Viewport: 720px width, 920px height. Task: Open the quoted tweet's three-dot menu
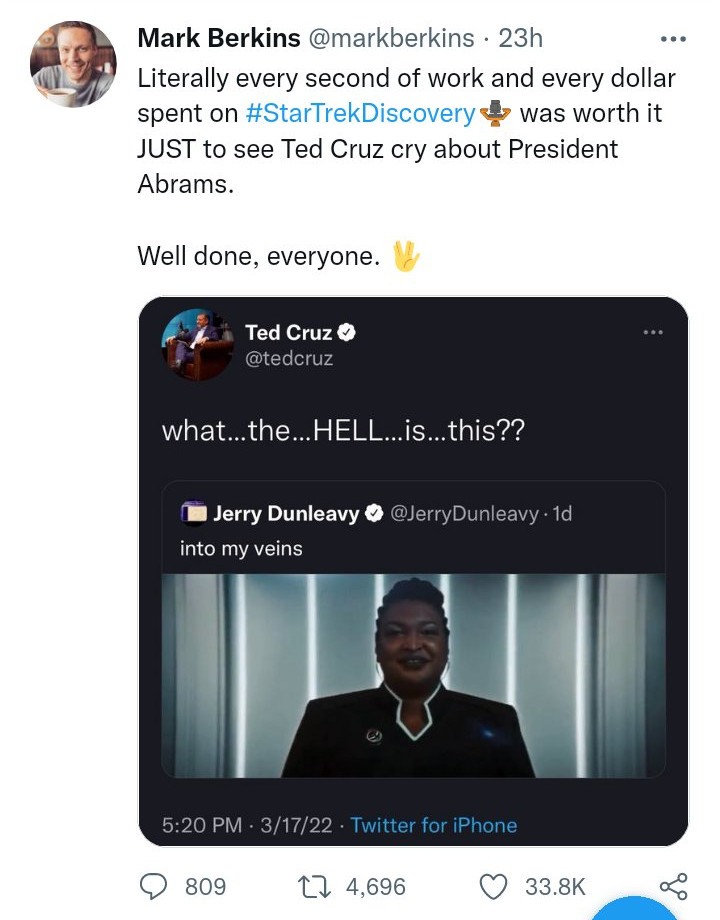[x=653, y=332]
